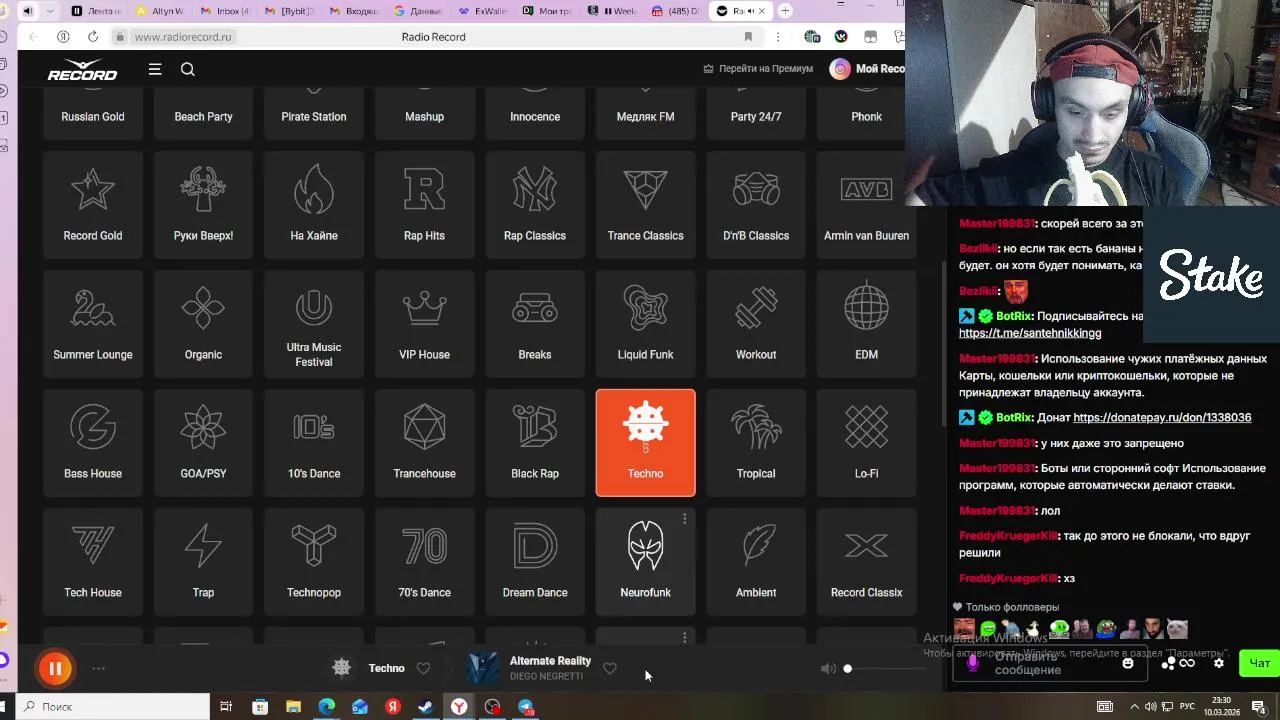Image resolution: width=1280 pixels, height=720 pixels.
Task: Play the Workout station
Action: pos(756,323)
